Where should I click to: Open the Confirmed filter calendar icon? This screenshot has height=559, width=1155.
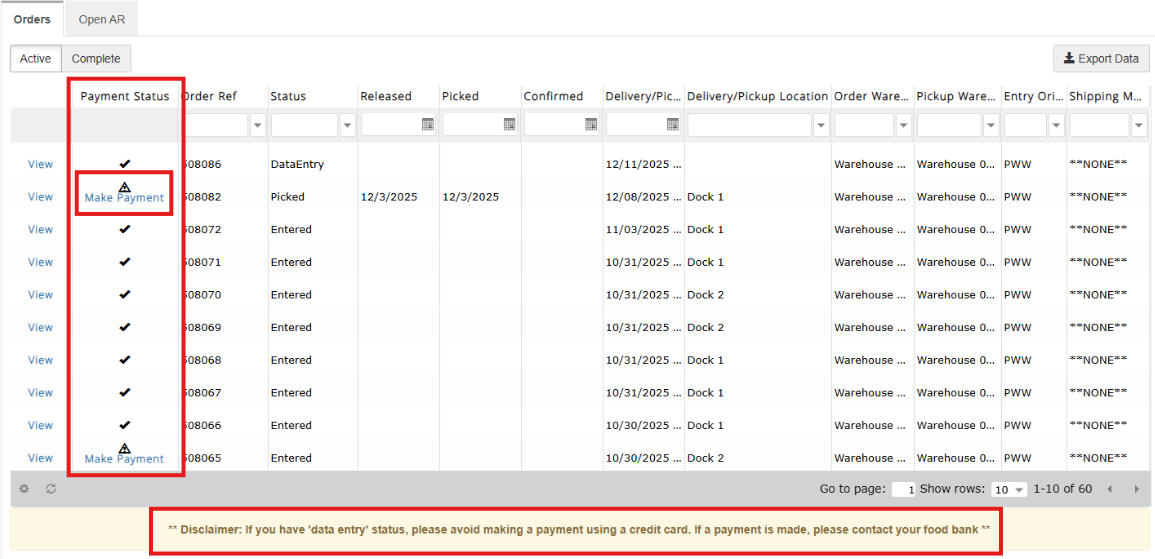coord(591,125)
